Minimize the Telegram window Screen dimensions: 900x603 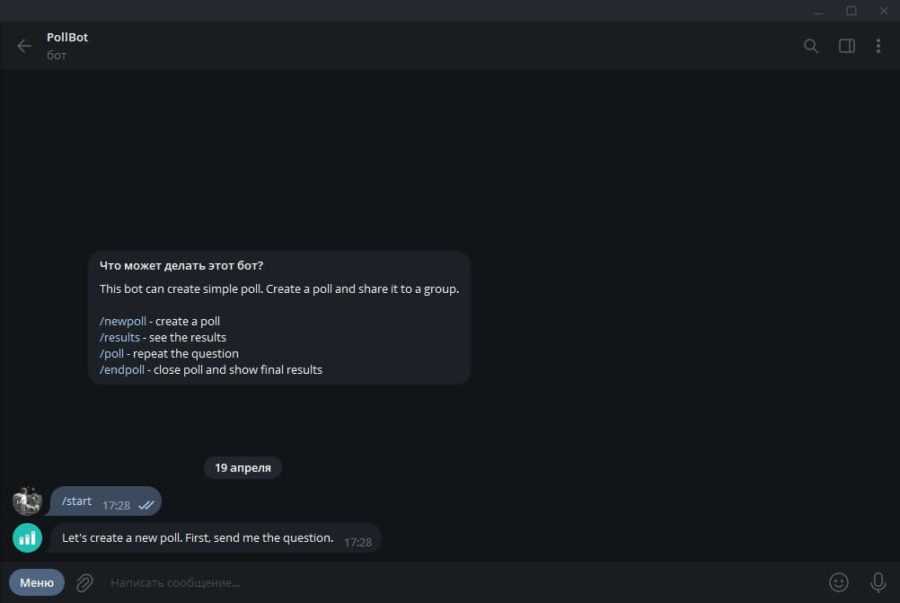[819, 11]
